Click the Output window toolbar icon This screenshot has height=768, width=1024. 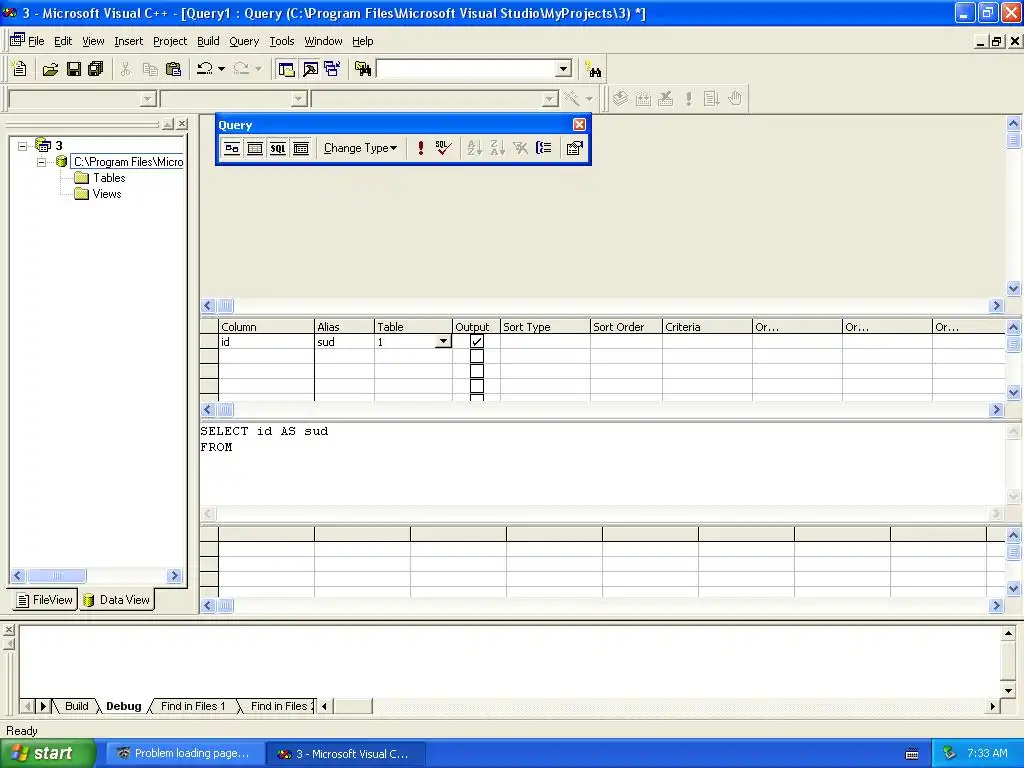(x=310, y=69)
